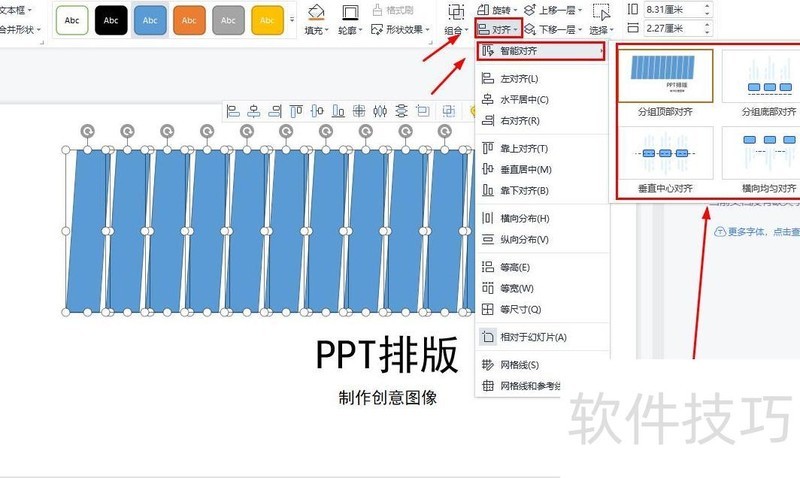The height and width of the screenshot is (478, 800).
Task: Choose 靠上对齐(T) from the align menu
Action: pos(542,148)
